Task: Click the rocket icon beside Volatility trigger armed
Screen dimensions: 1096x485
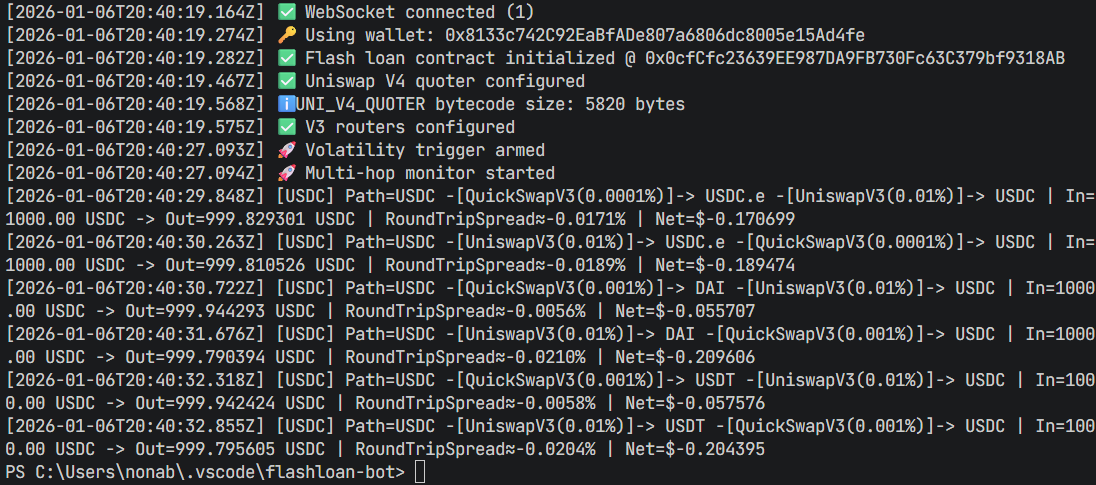Action: (x=286, y=151)
